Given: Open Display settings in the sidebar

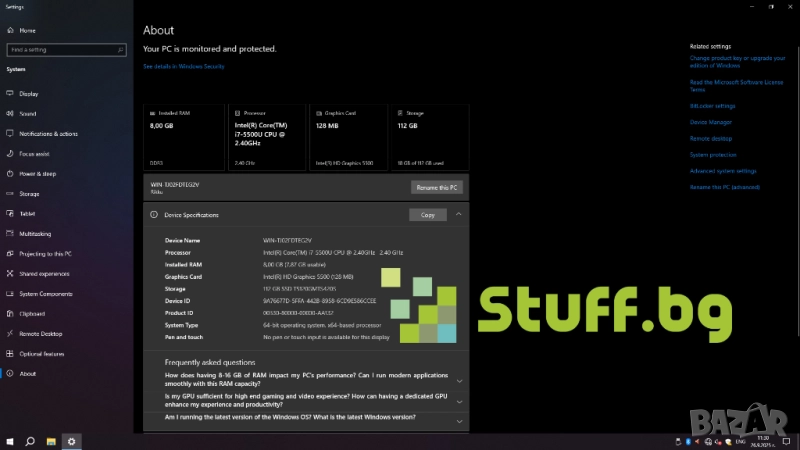Looking at the screenshot, I should tap(28, 94).
